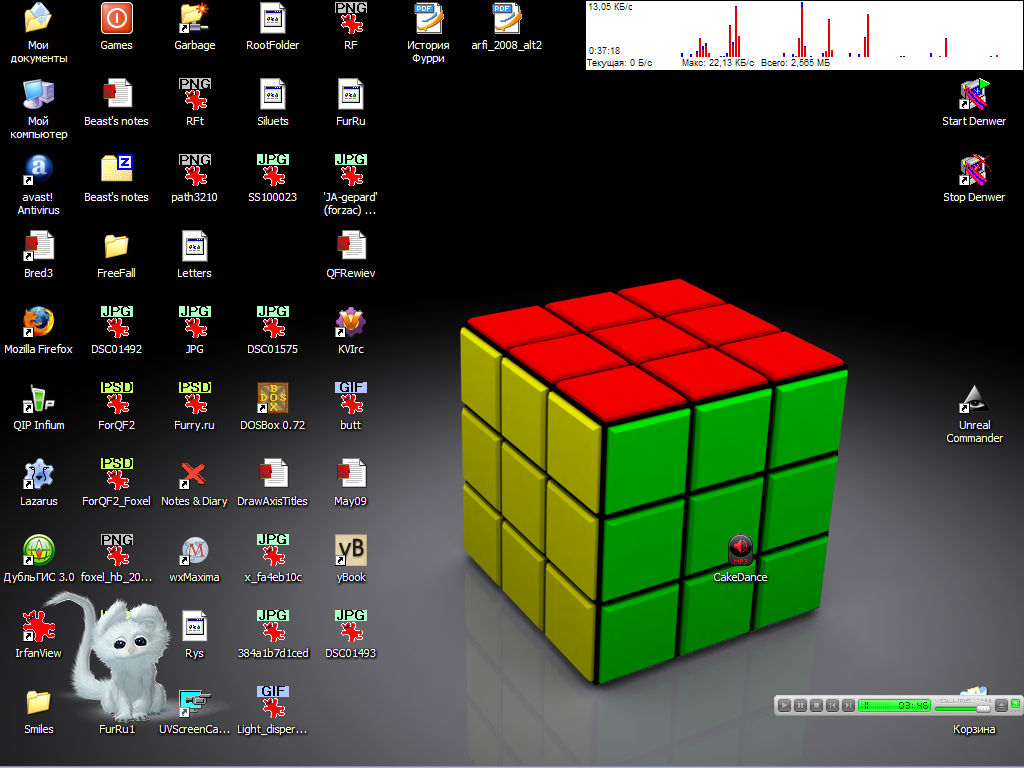Pause playback in the media player widget

(800, 706)
